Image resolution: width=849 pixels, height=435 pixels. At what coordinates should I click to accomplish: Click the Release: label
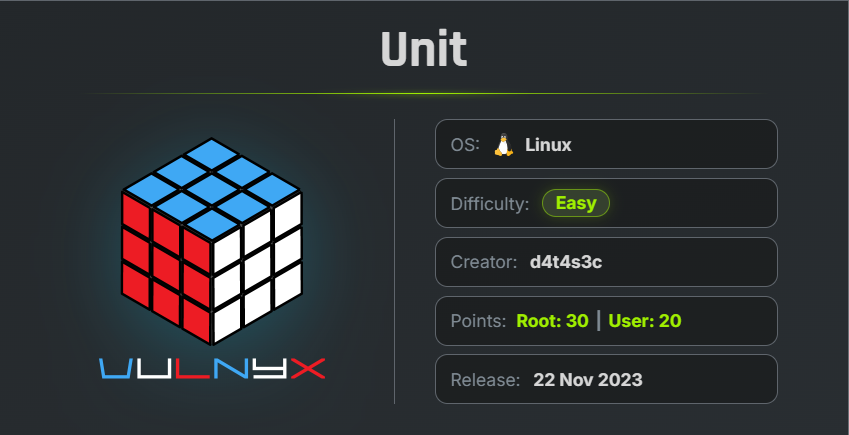point(485,380)
